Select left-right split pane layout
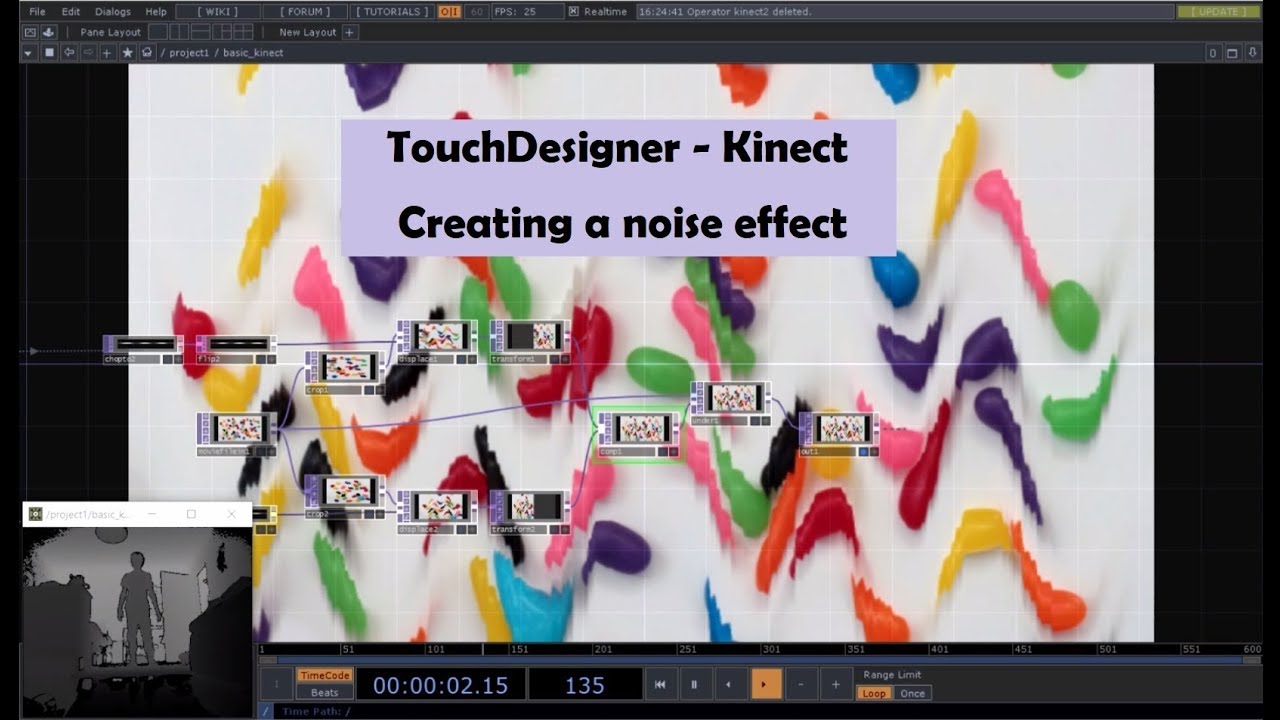Image resolution: width=1280 pixels, height=720 pixels. [179, 32]
